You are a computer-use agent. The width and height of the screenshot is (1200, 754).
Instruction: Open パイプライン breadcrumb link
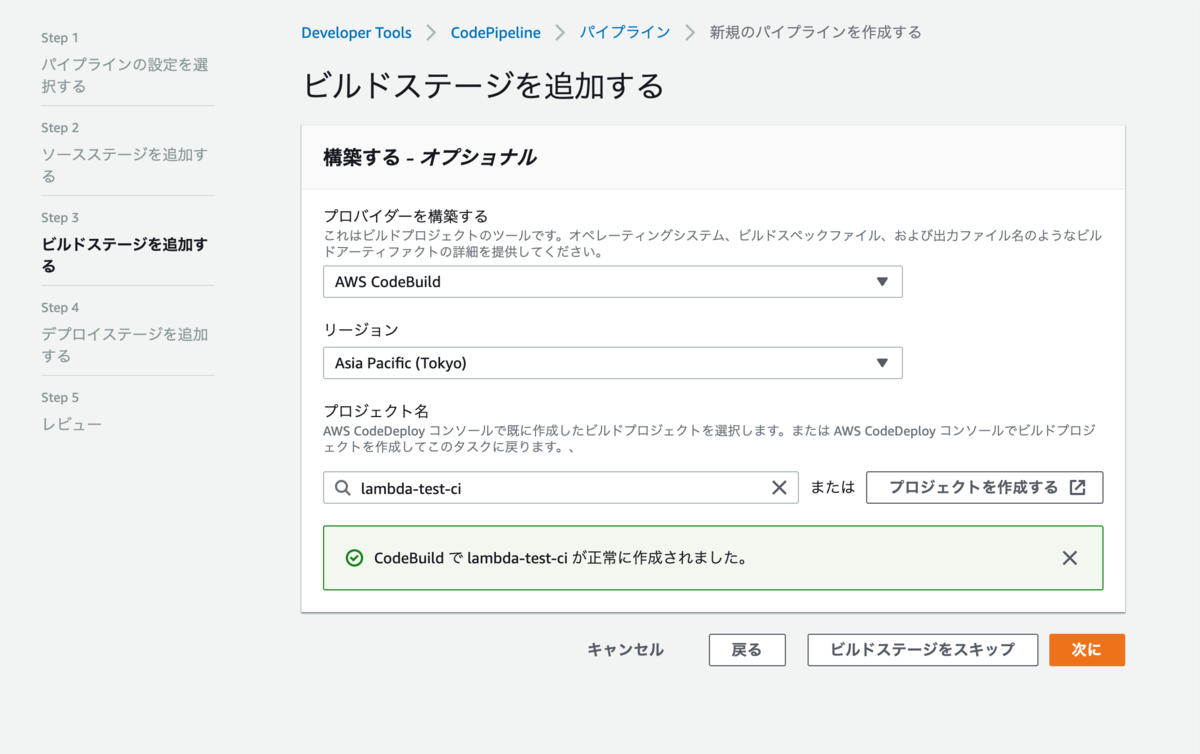[625, 32]
